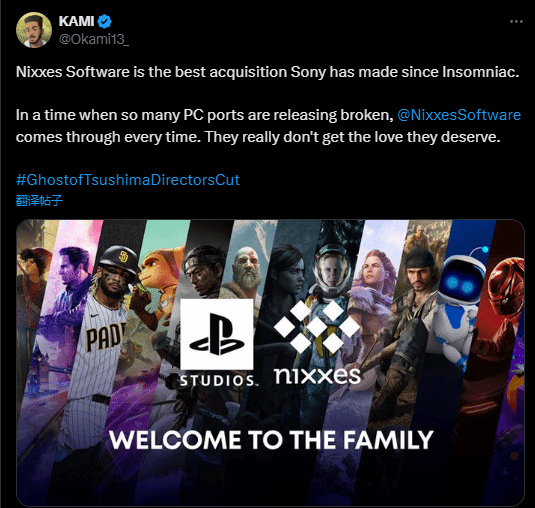The height and width of the screenshot is (508, 535).
Task: Open KAMI's profile avatar picture
Action: 34,30
